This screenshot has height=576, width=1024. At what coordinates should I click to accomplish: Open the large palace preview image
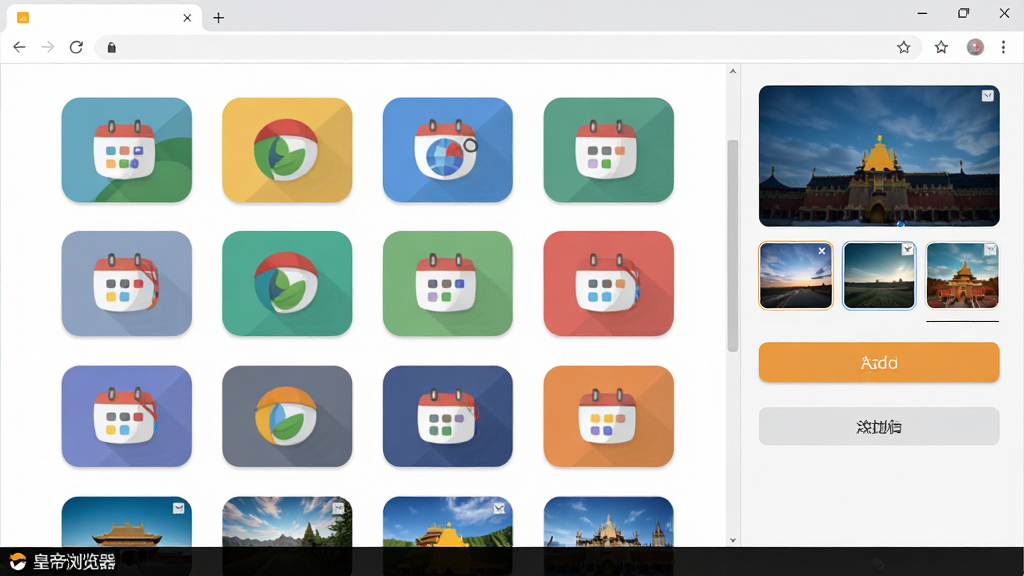879,156
